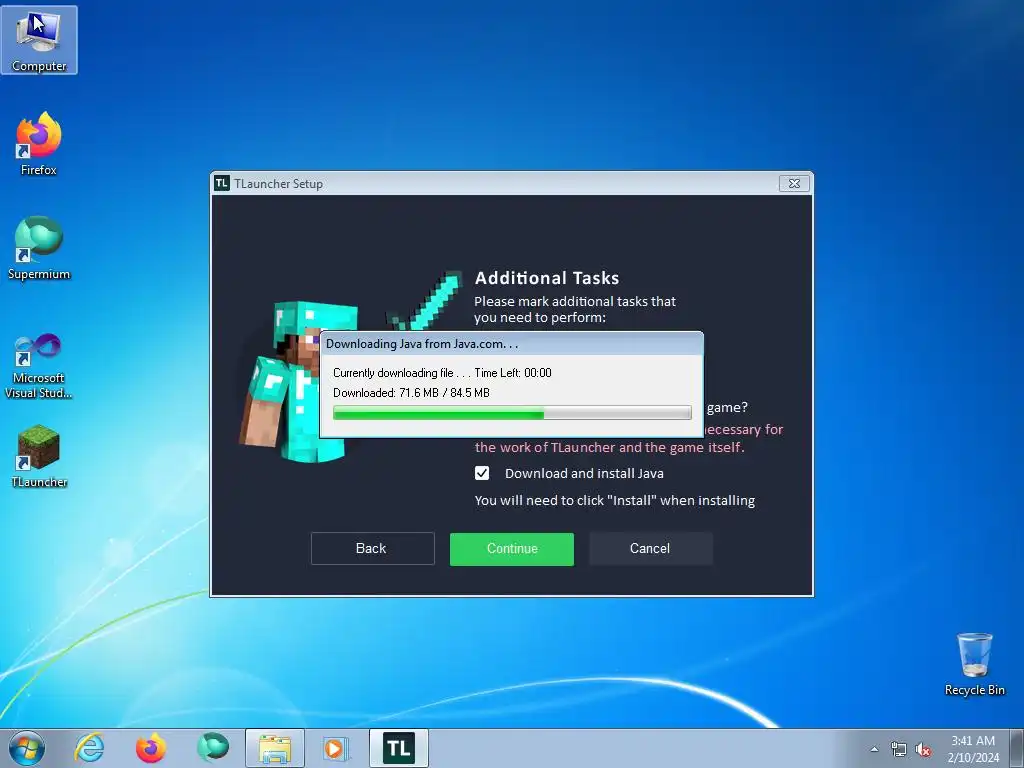Uncheck Download and install Java checkbox
Viewport: 1024px width, 768px height.
click(482, 473)
